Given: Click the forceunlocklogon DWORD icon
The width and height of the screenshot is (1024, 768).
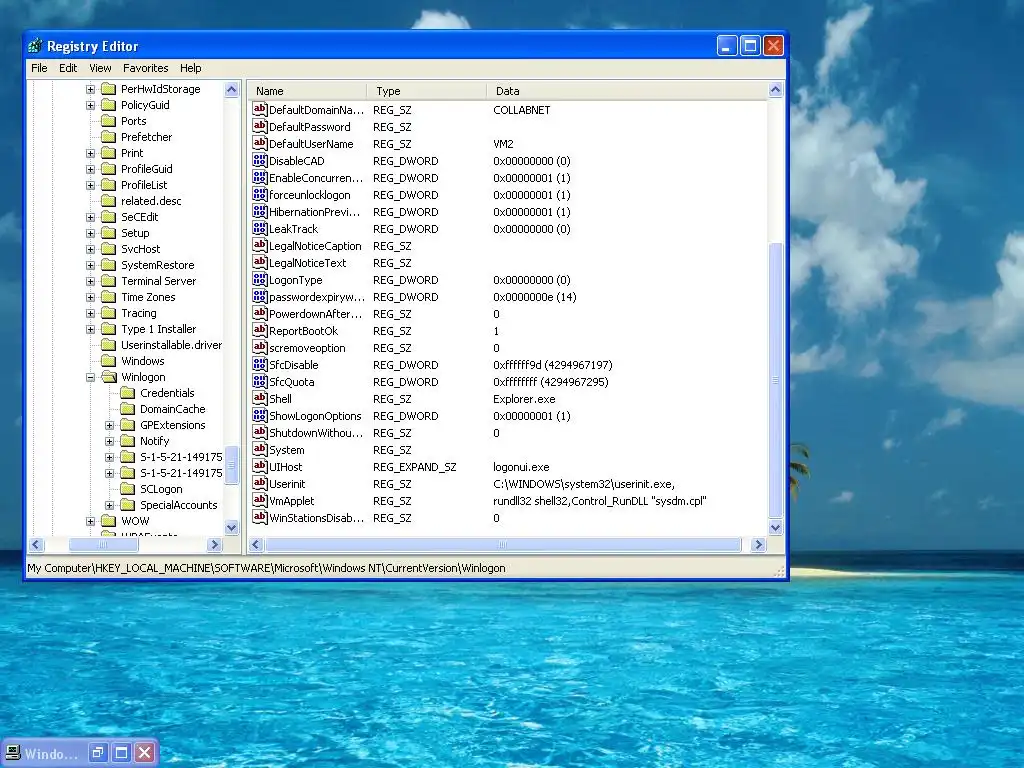Looking at the screenshot, I should 260,194.
